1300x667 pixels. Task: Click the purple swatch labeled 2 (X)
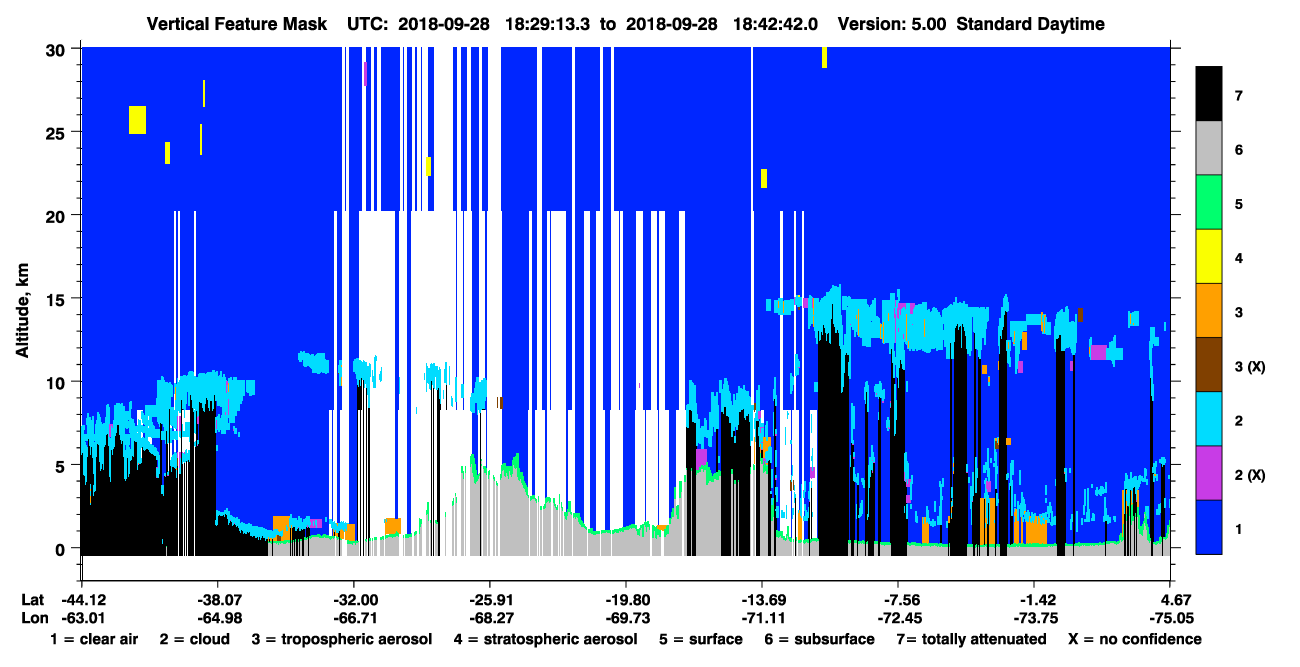click(x=1209, y=473)
